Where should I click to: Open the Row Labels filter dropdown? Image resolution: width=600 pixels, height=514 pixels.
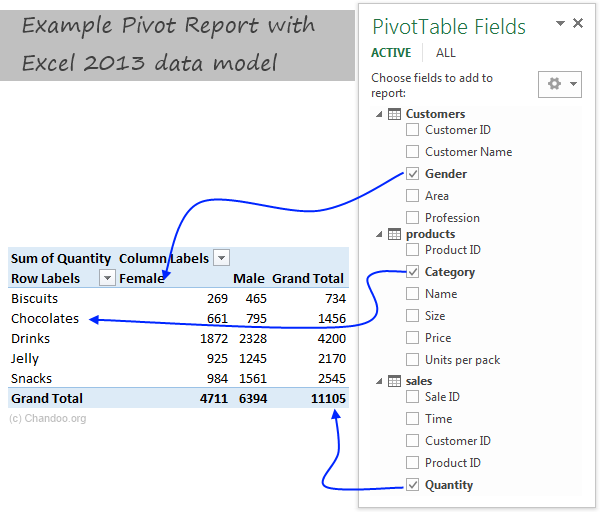pos(107,278)
